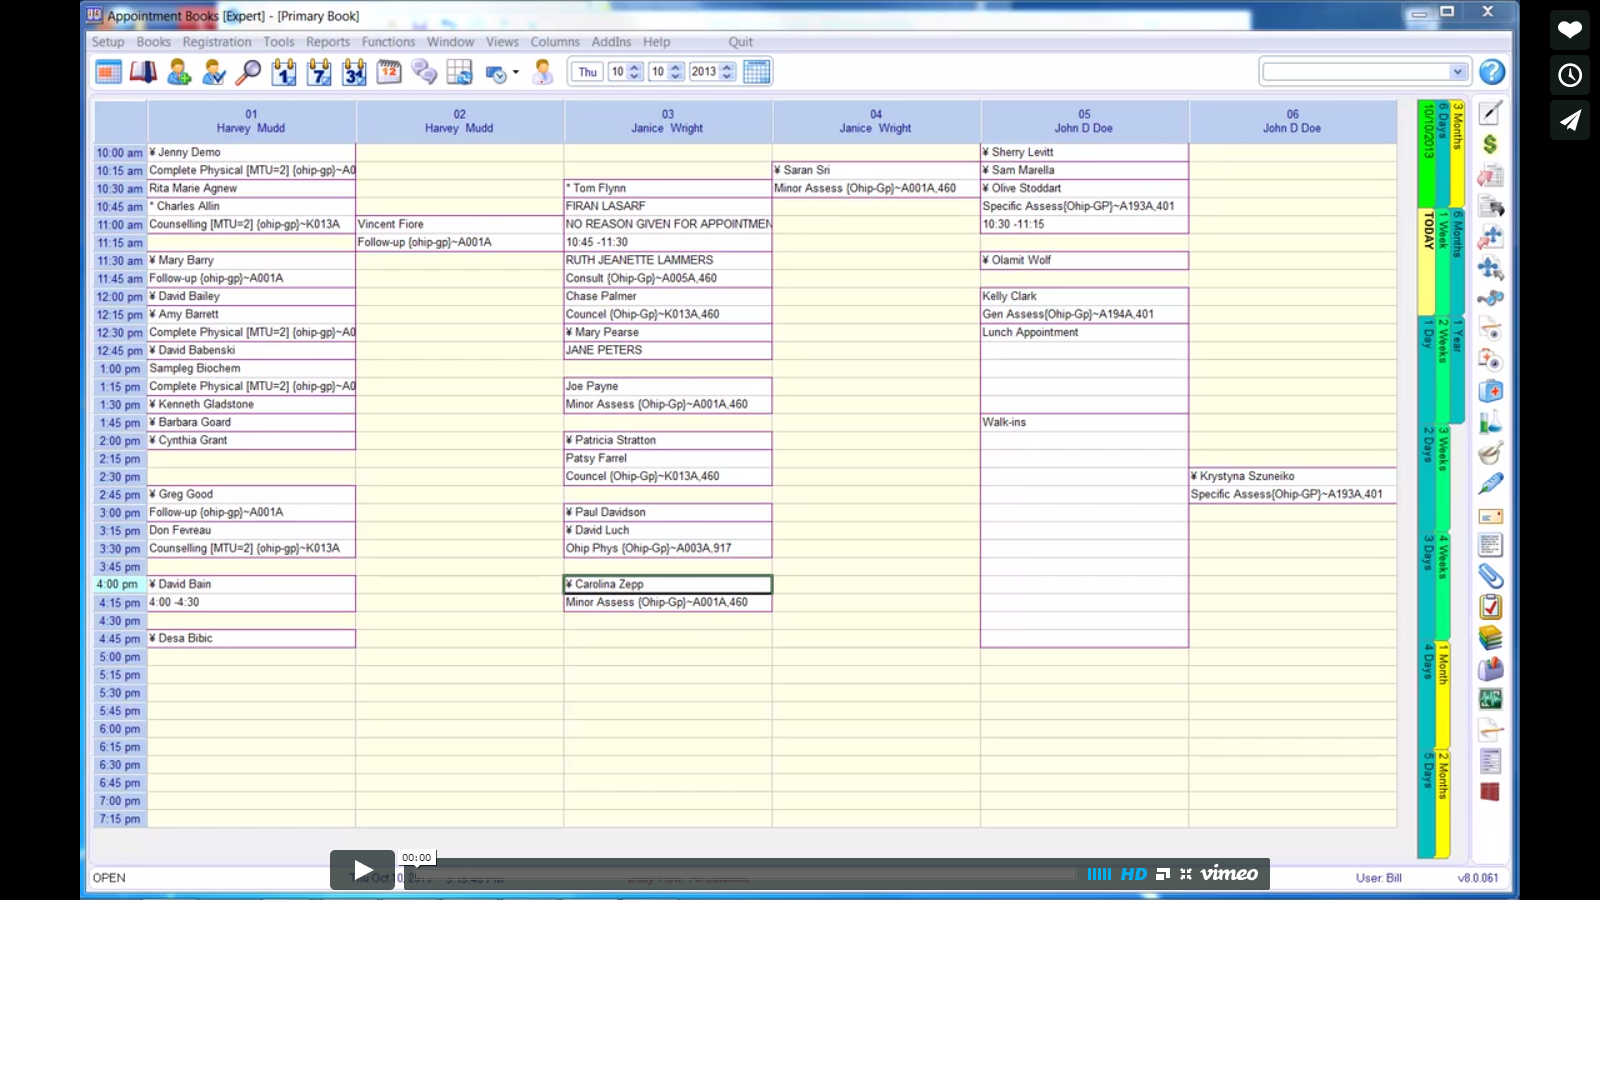Open the Registration menu
Screen dimensions: 1600x1080
click(217, 42)
